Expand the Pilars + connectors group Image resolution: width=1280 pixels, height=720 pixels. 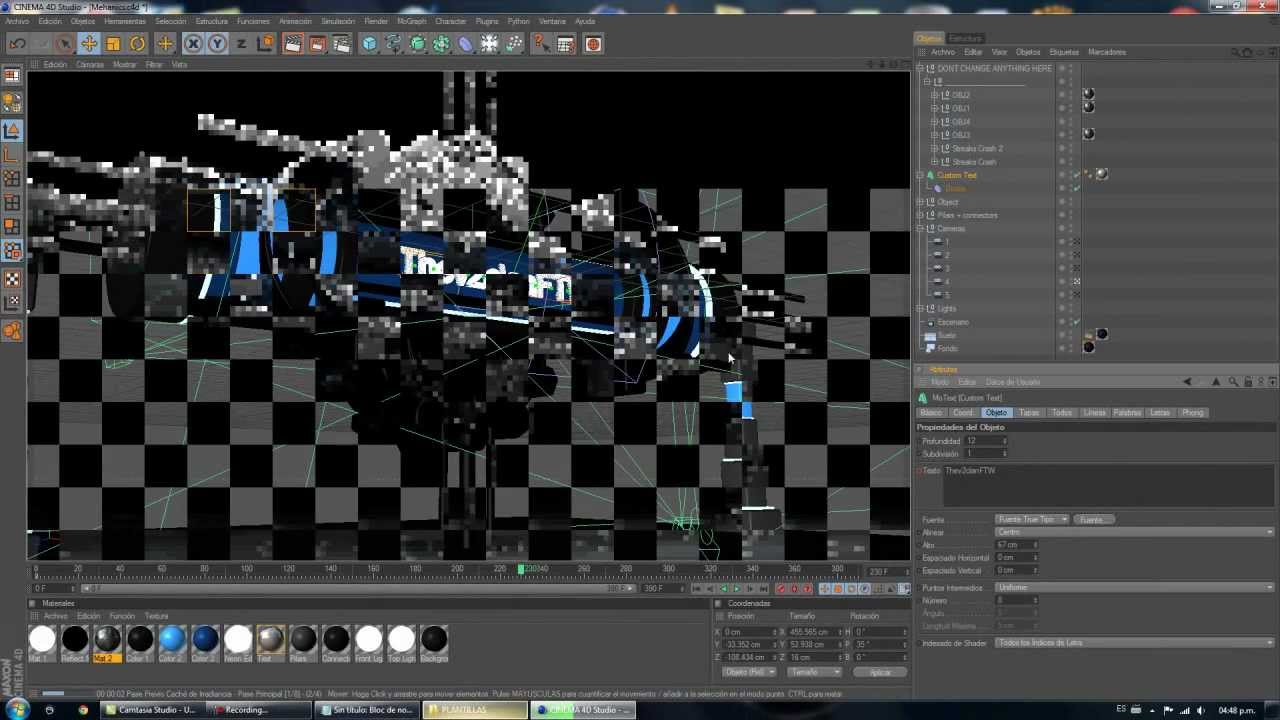coord(920,215)
